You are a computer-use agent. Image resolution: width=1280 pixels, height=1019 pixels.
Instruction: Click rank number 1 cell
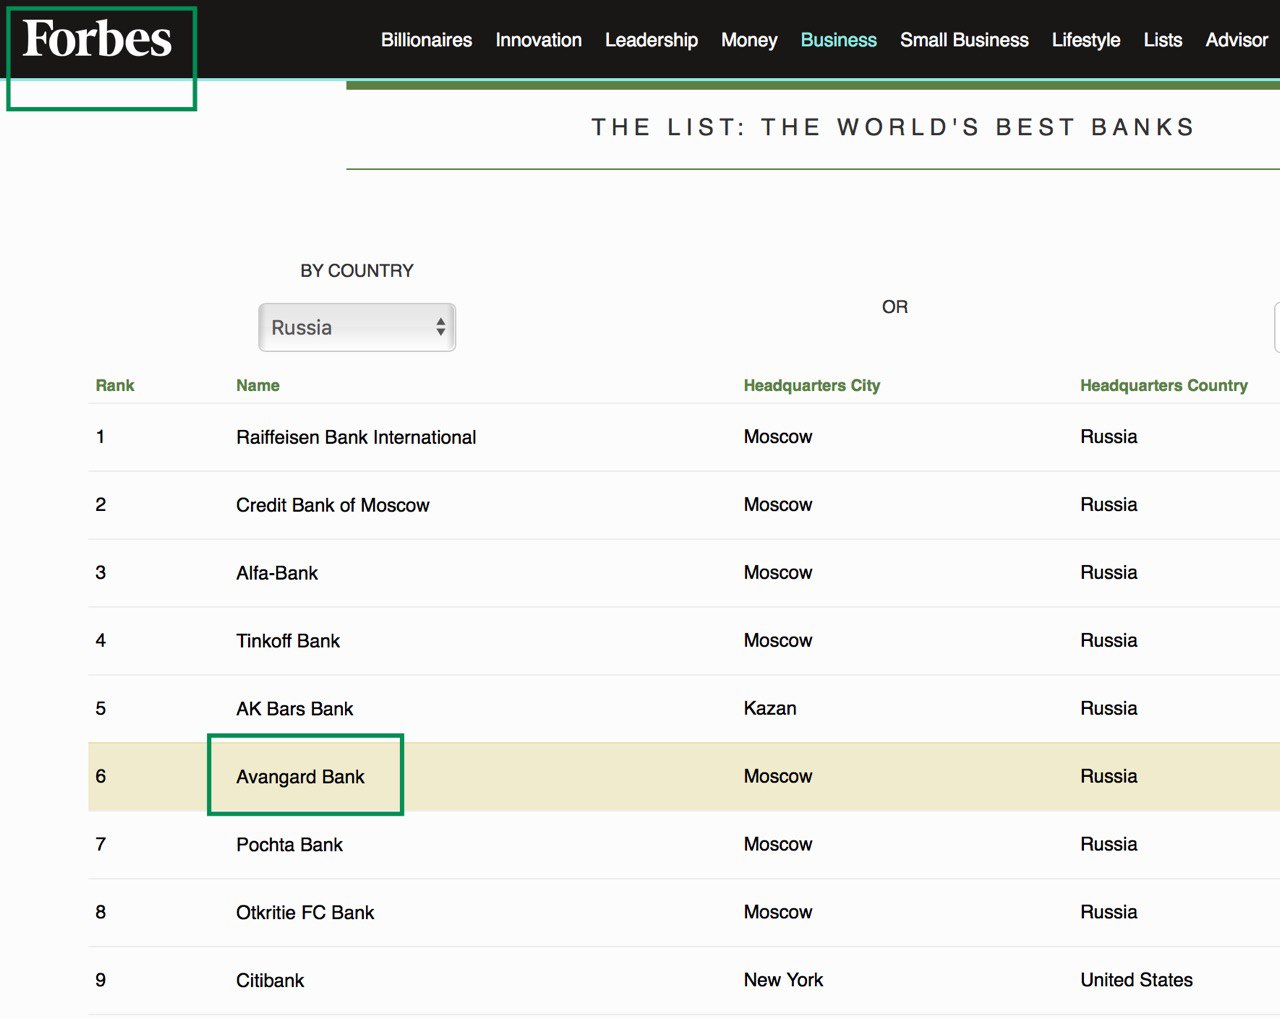[x=100, y=436]
